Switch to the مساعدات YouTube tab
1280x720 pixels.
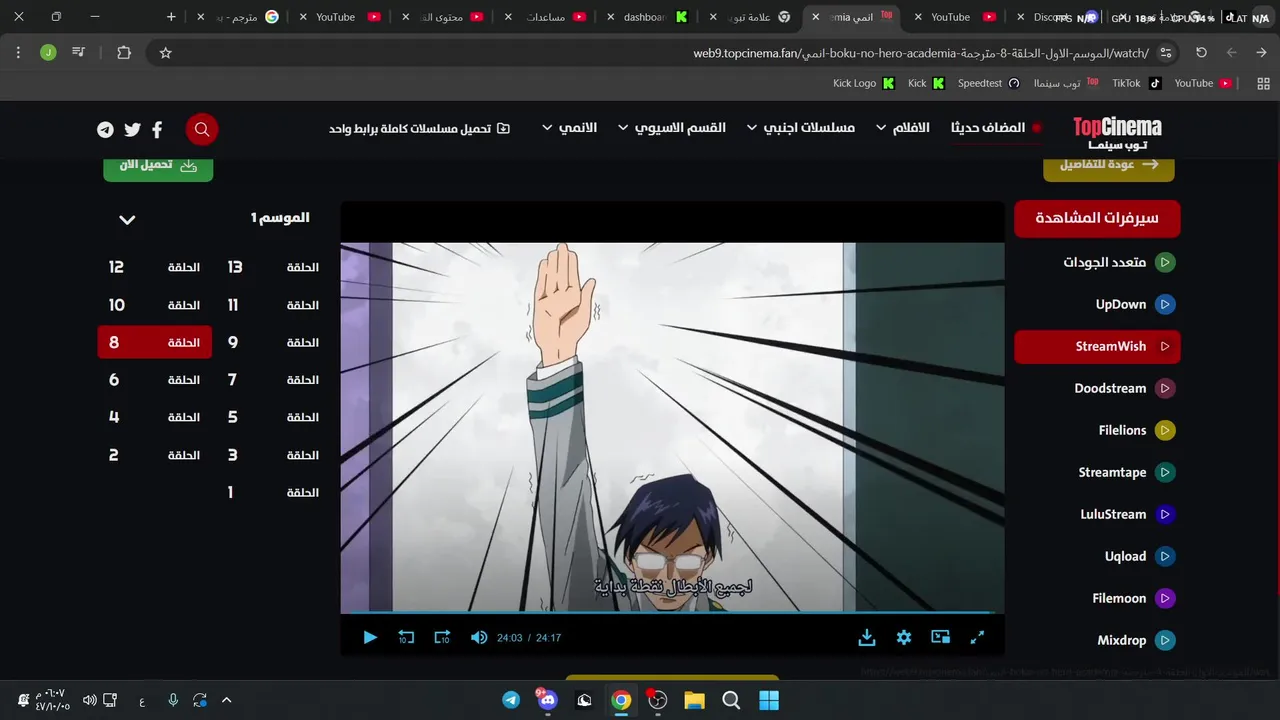pyautogui.click(x=545, y=17)
